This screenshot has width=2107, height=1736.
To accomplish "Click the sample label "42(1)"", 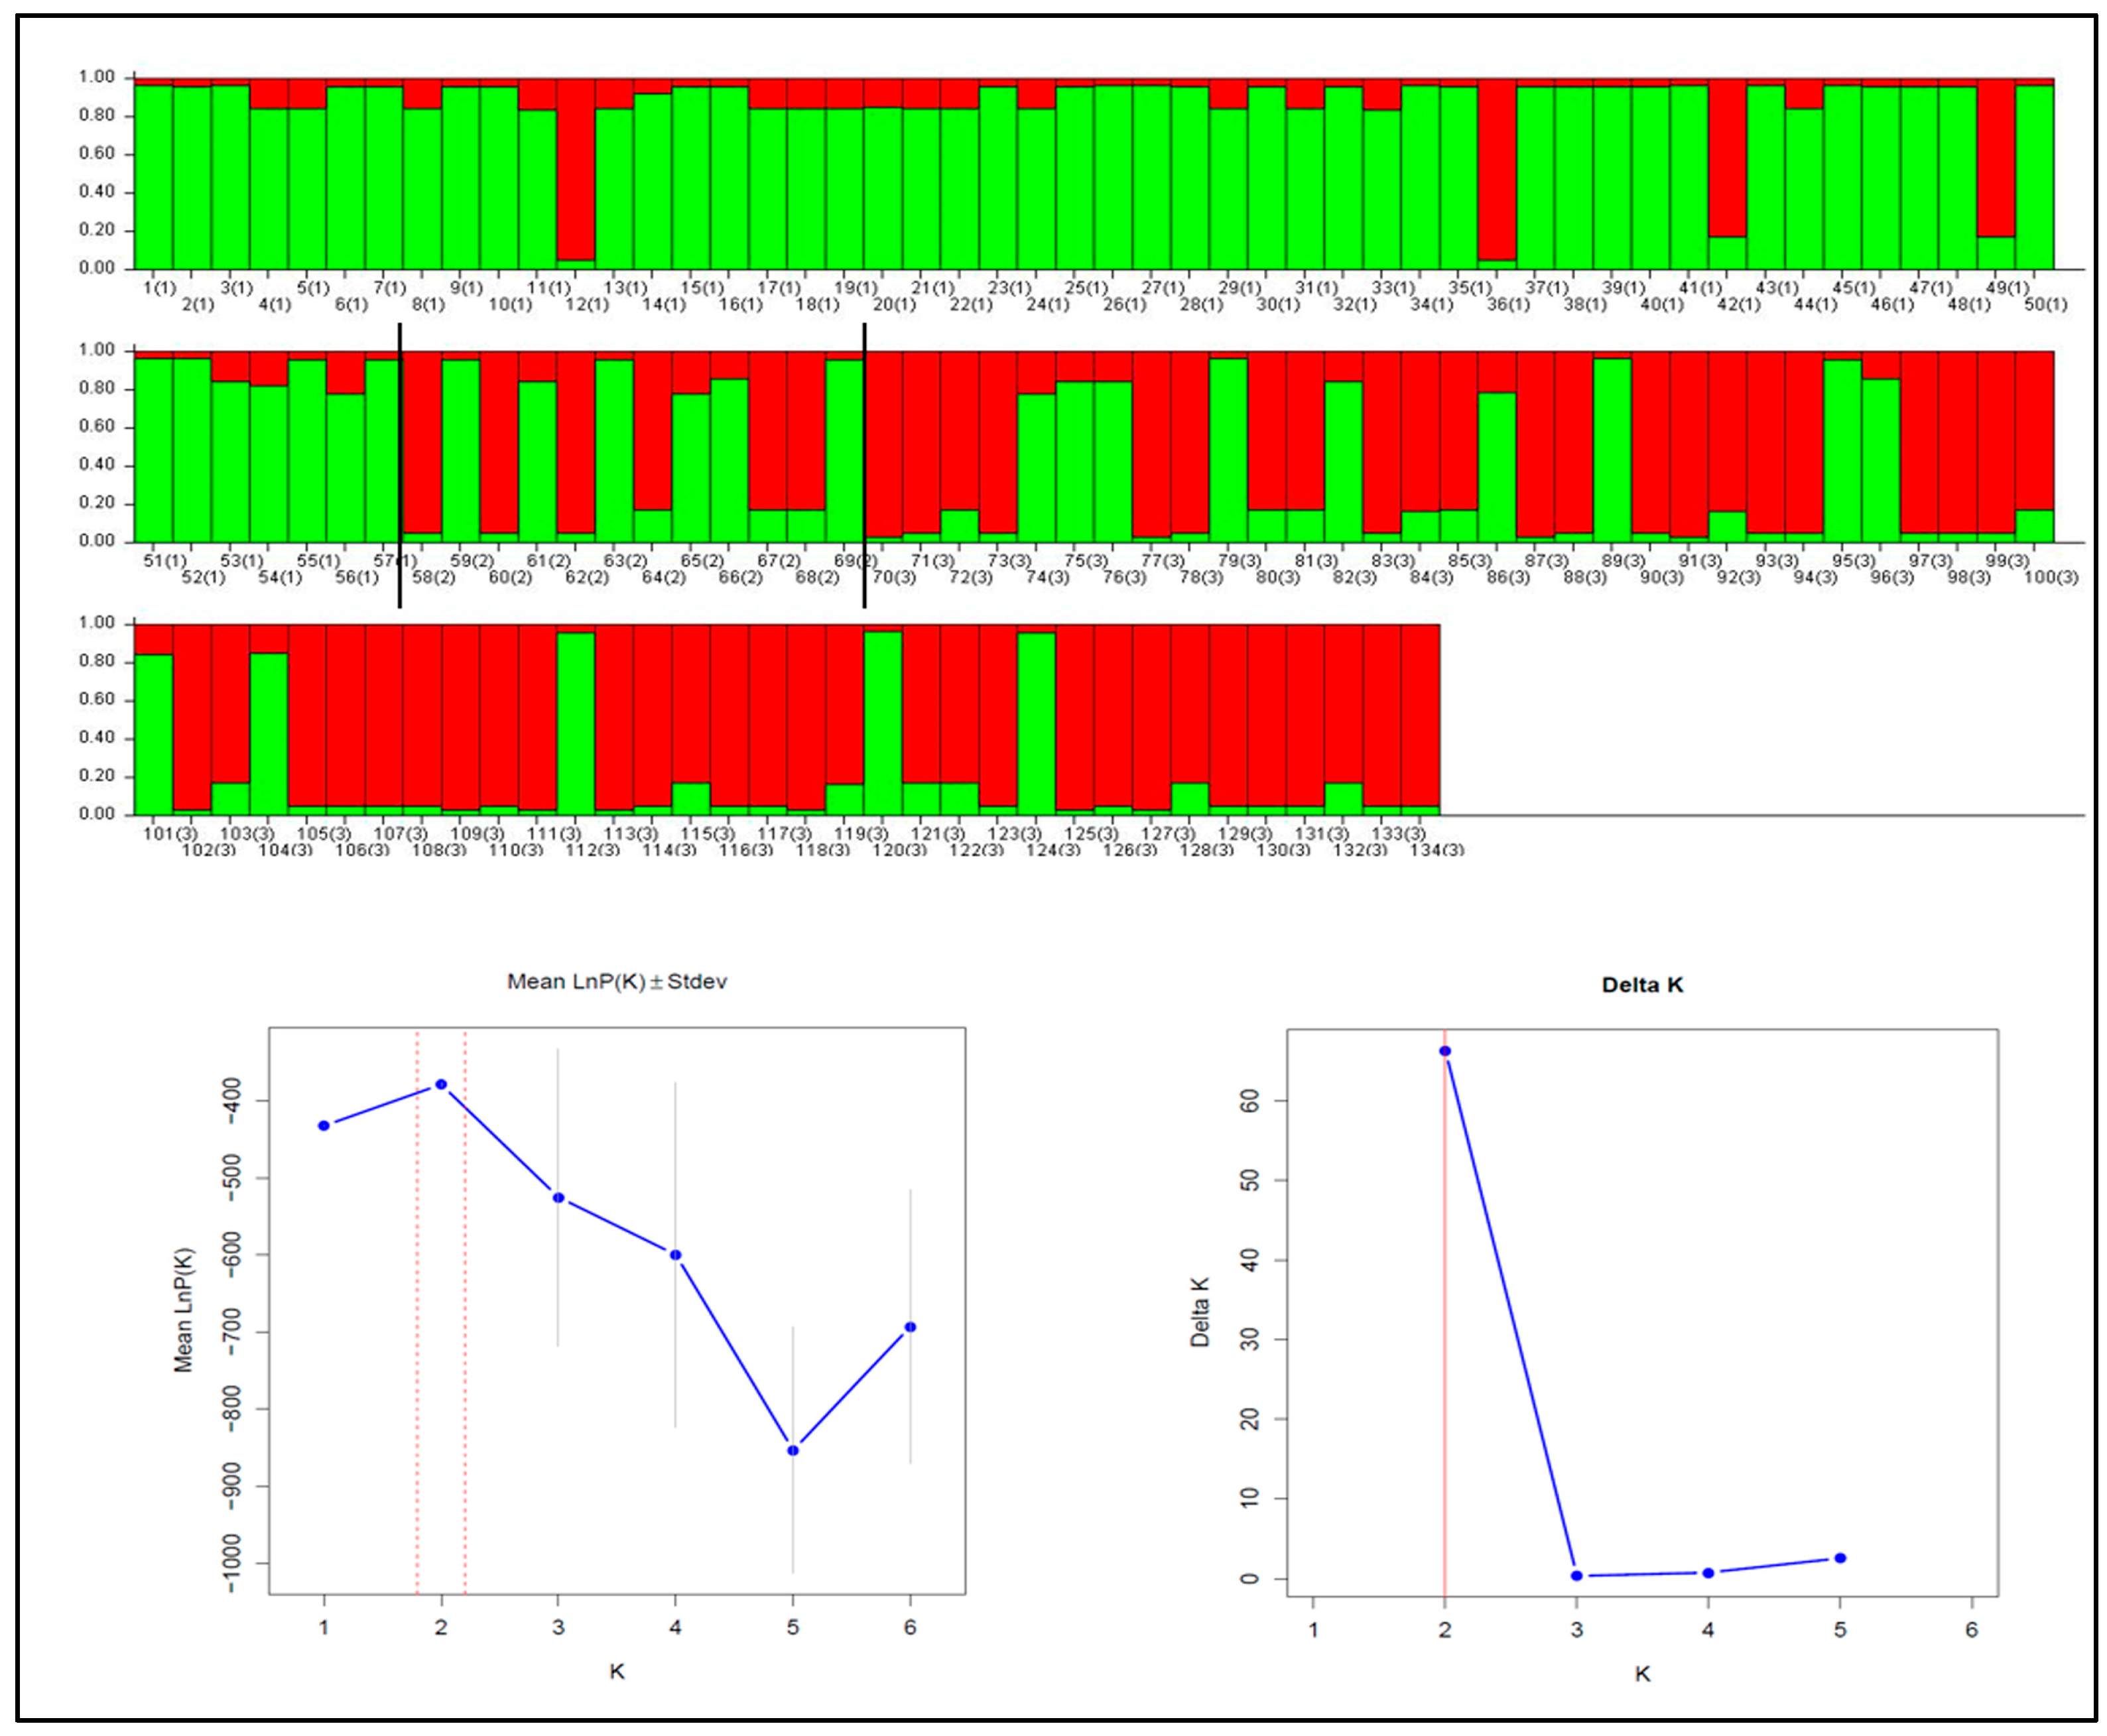I will point(1739,304).
